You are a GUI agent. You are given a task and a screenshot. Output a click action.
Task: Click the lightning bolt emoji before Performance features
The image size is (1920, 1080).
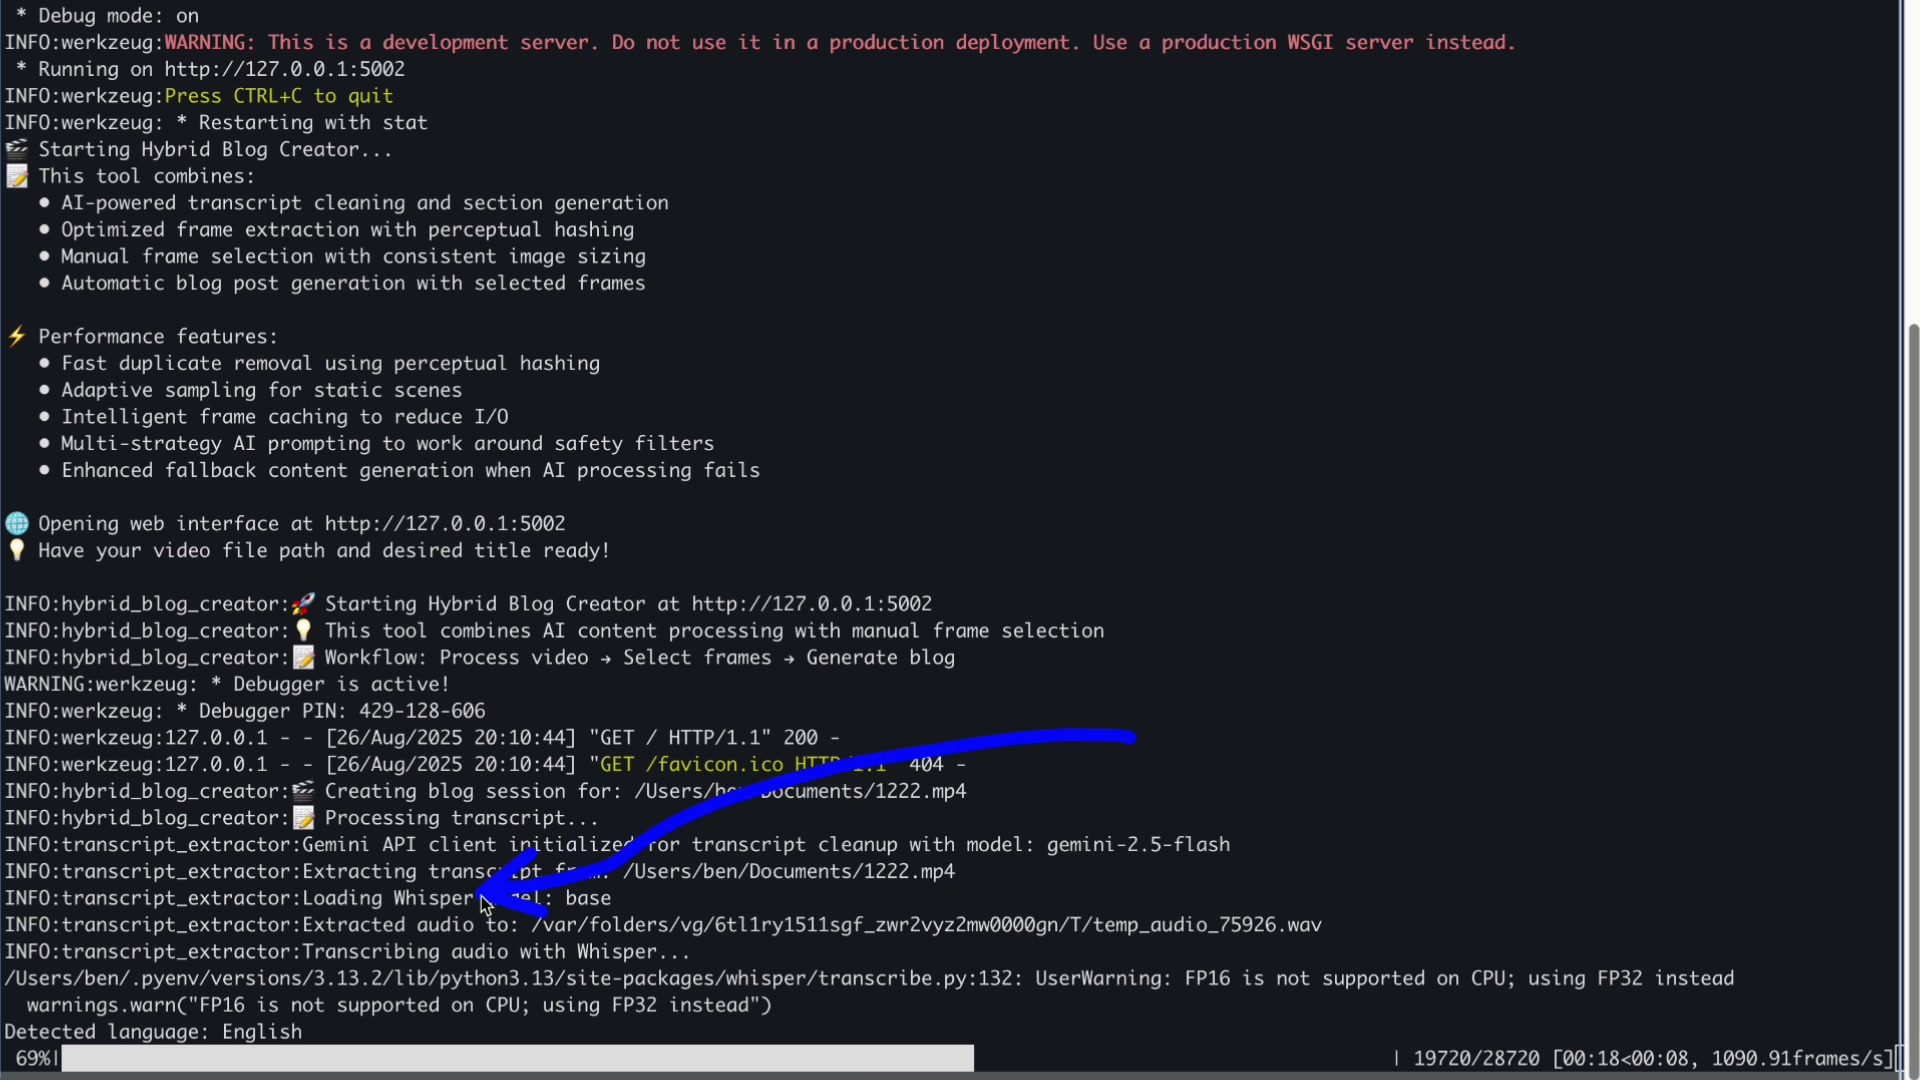pos(17,337)
